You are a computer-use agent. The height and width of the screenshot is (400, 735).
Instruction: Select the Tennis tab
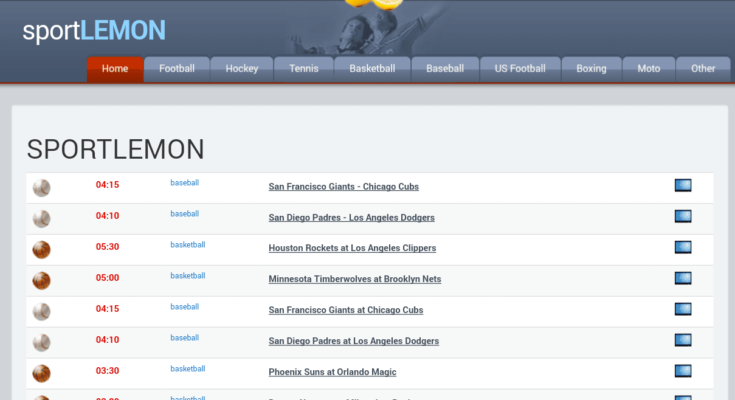click(x=304, y=69)
